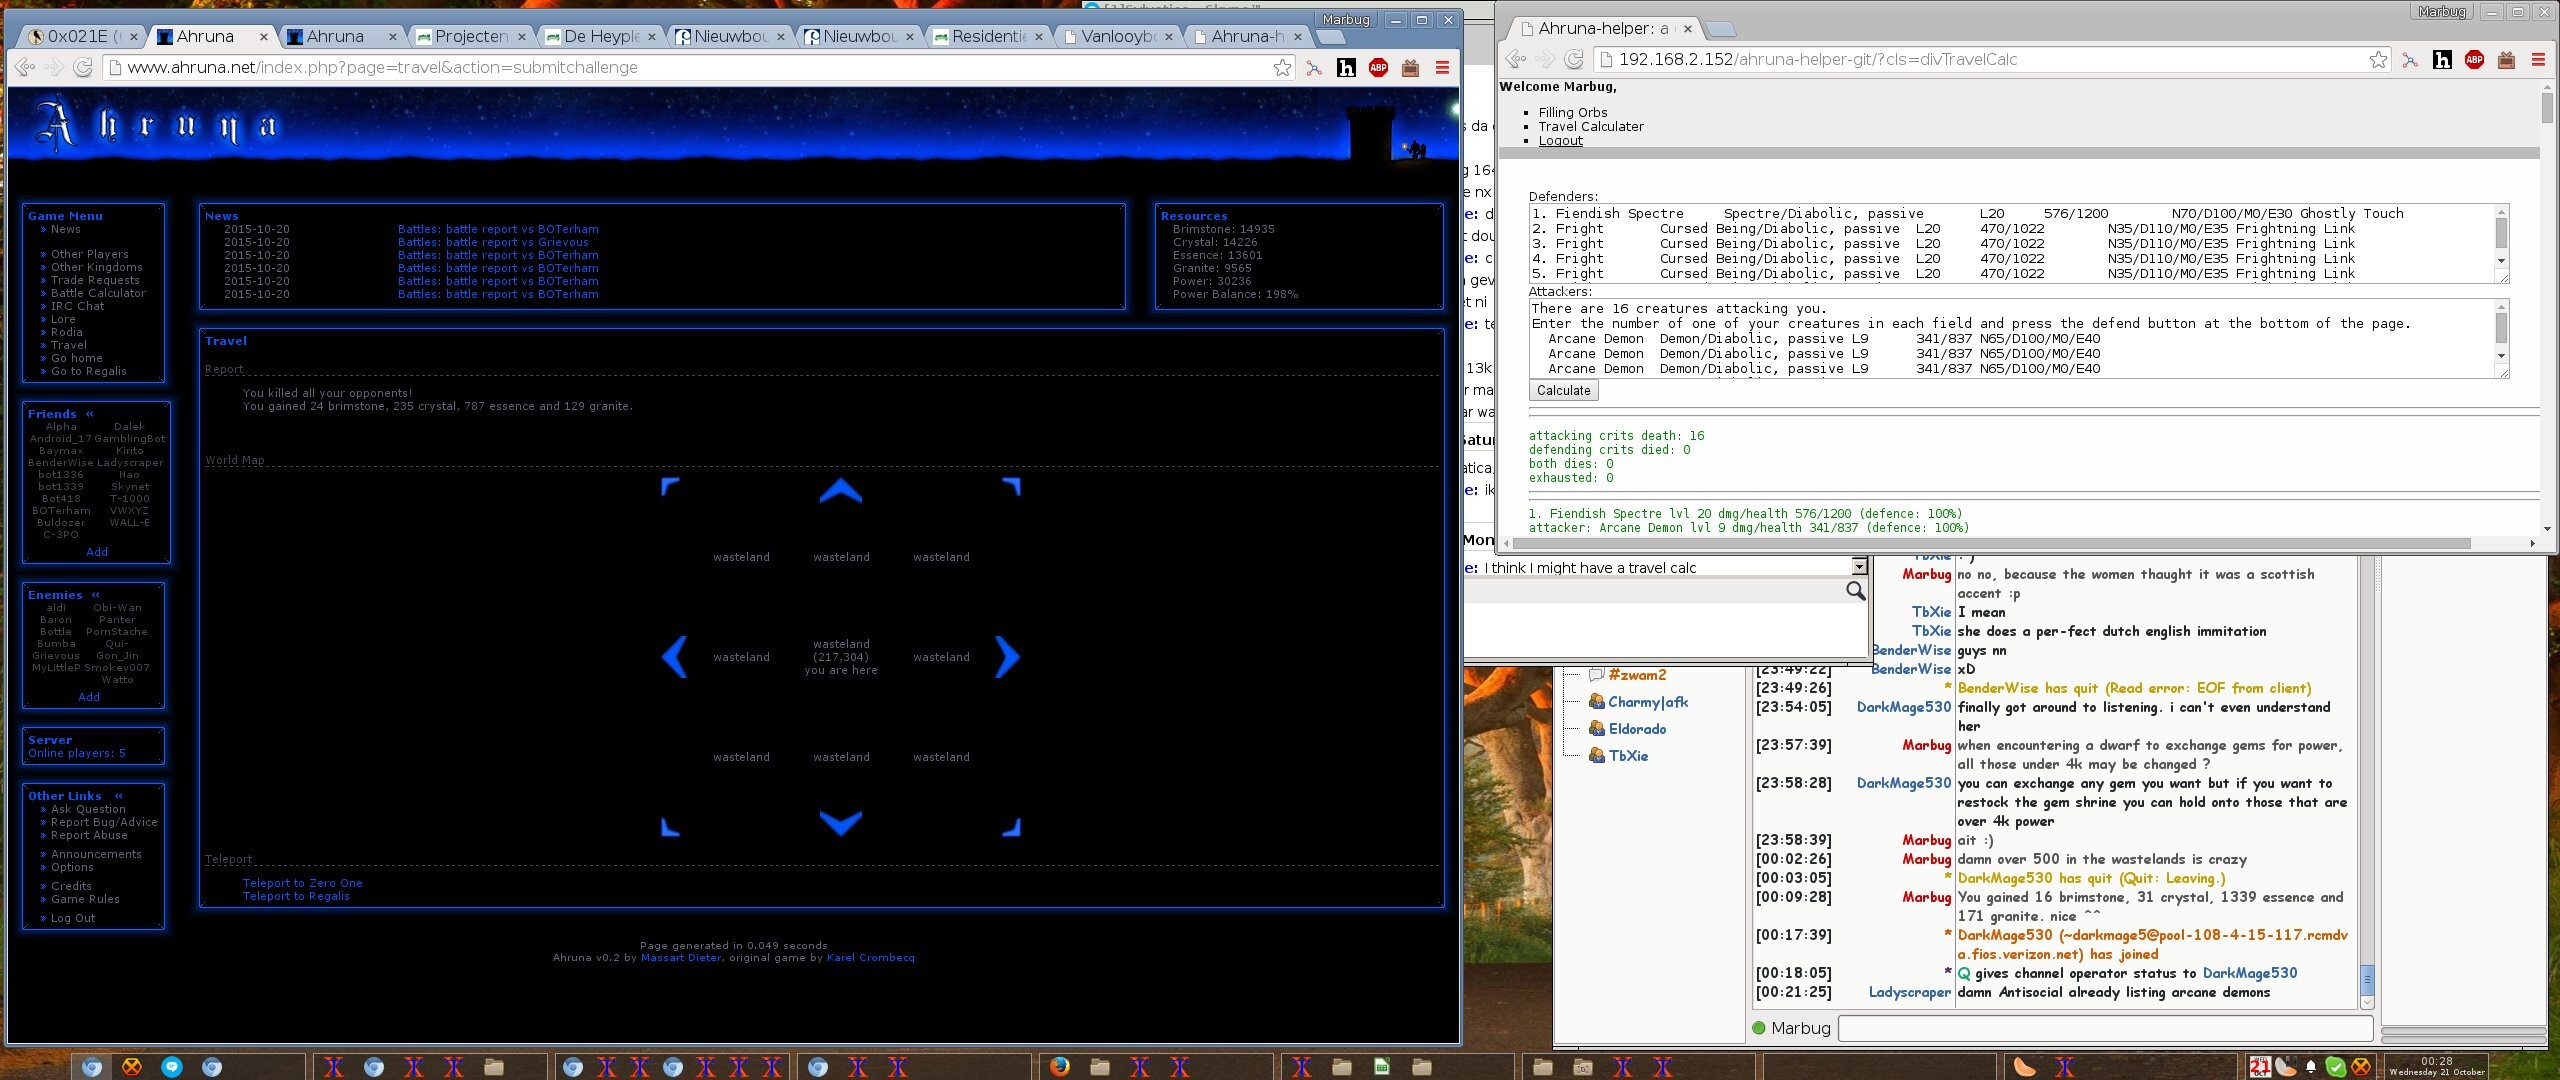Bookmark the Ahruna page with the star icon
Image resolution: width=2560 pixels, height=1080 pixels.
1282,67
